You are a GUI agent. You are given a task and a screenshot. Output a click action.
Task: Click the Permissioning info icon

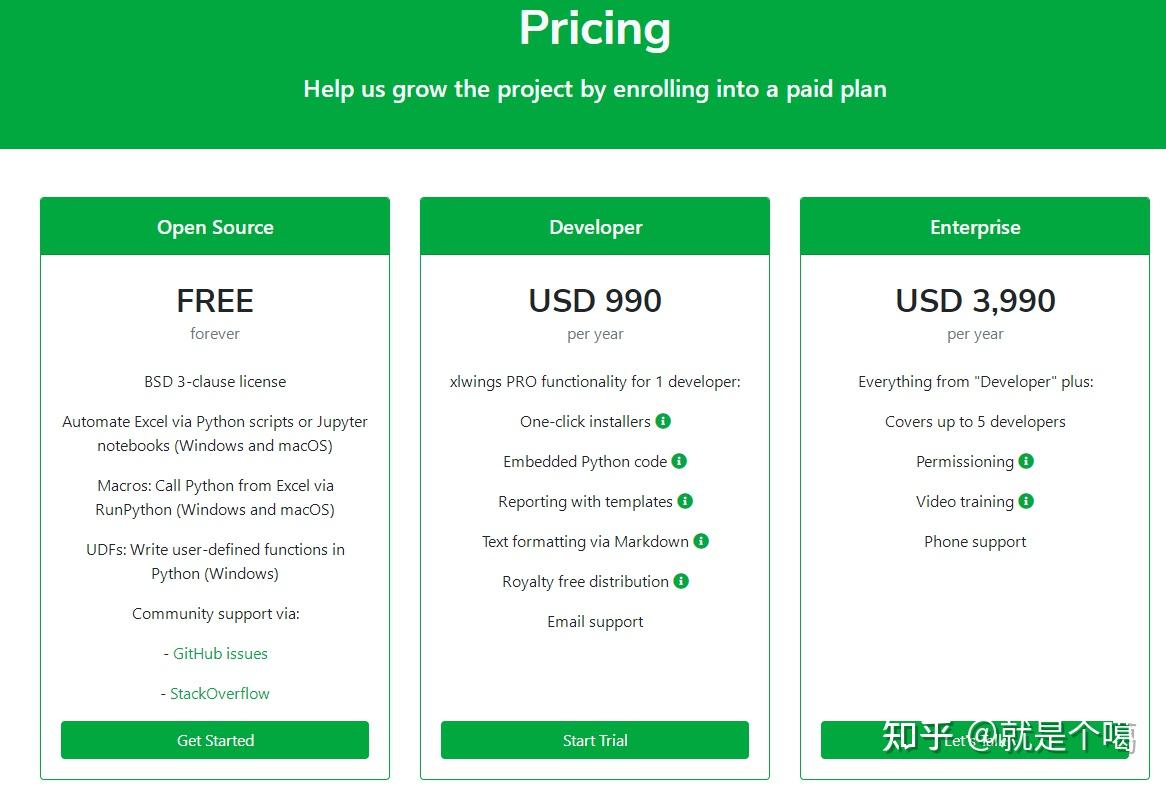pos(1026,461)
